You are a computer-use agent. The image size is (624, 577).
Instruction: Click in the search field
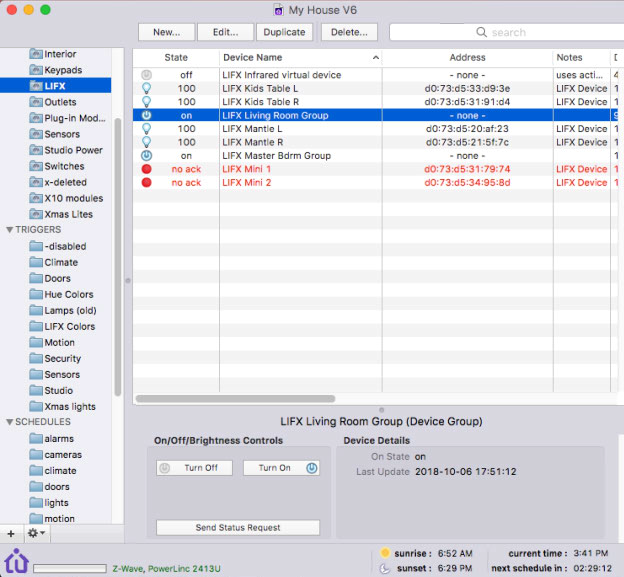[x=506, y=32]
